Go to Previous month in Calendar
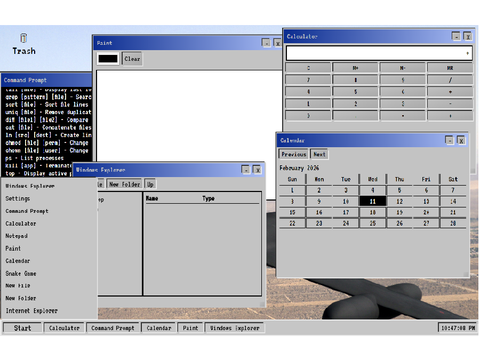480x360 pixels. click(293, 154)
